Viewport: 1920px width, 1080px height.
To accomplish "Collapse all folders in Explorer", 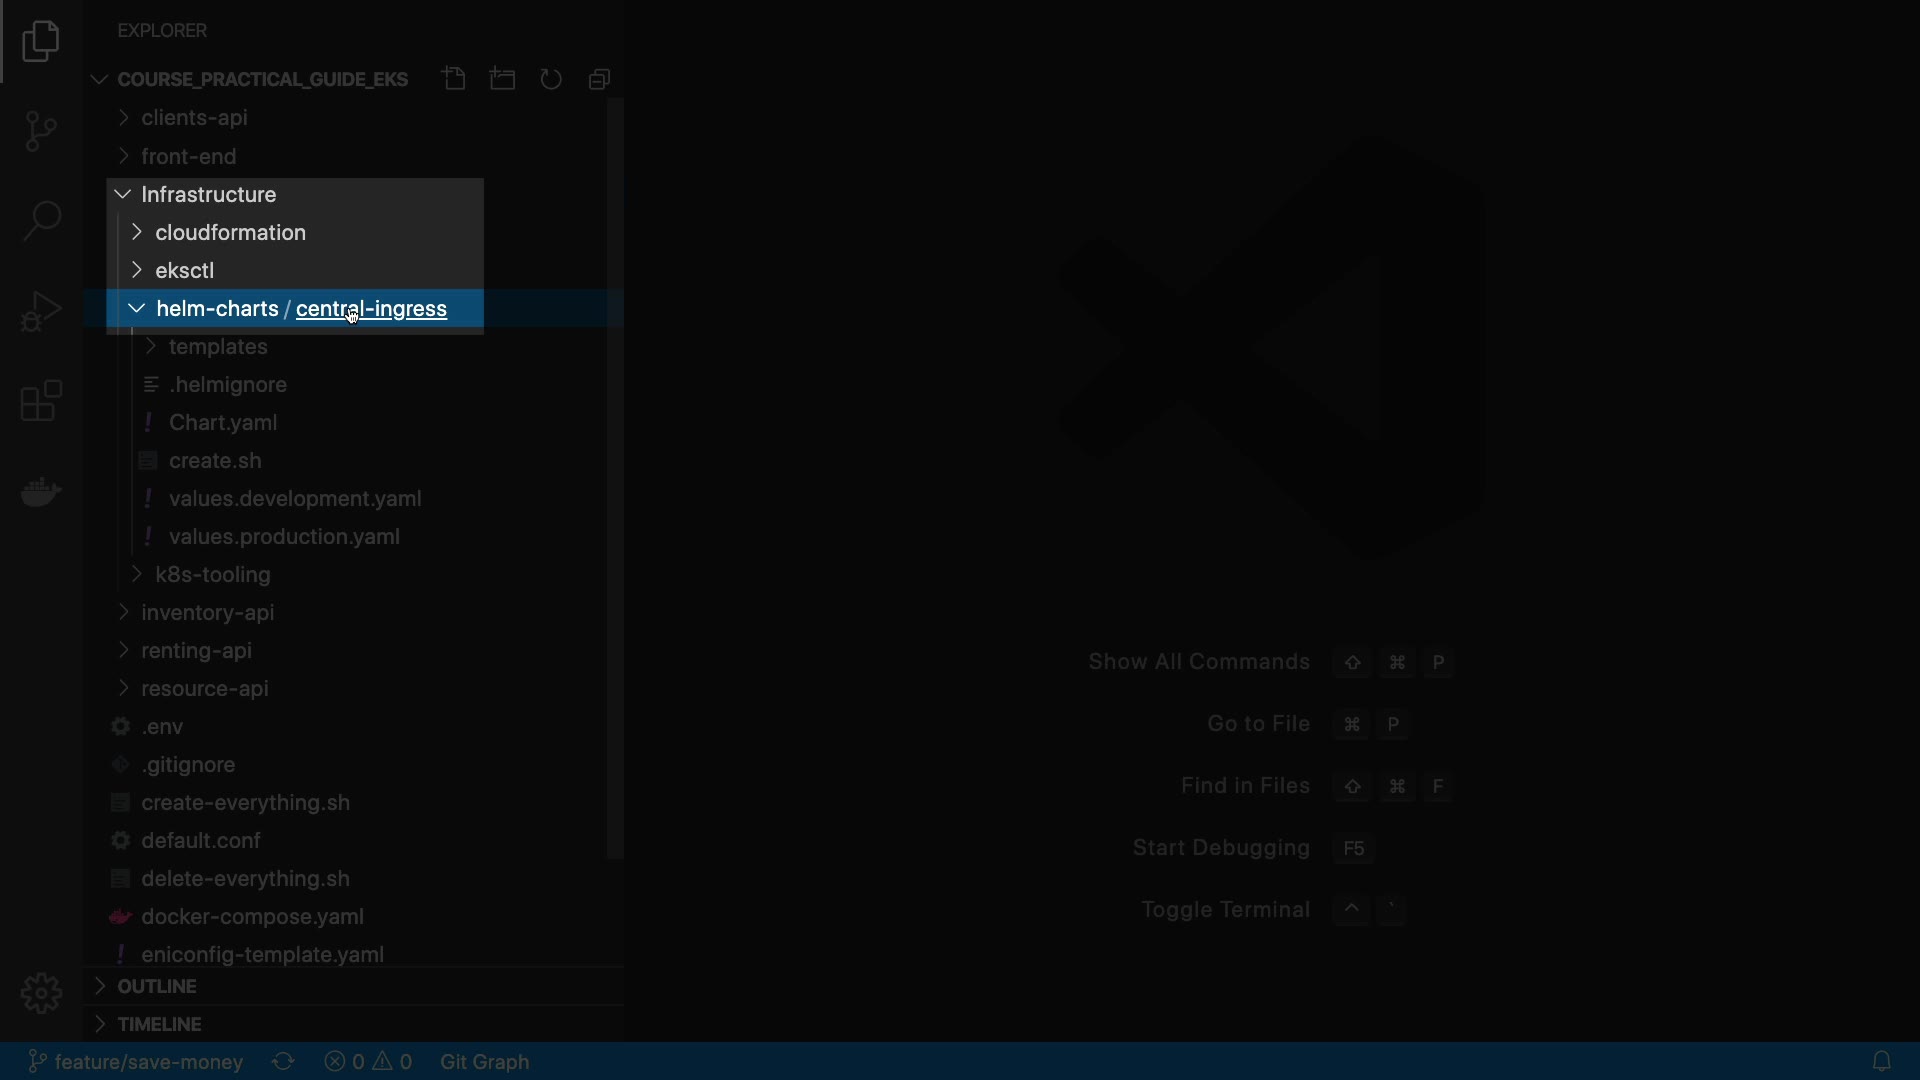I will point(599,79).
